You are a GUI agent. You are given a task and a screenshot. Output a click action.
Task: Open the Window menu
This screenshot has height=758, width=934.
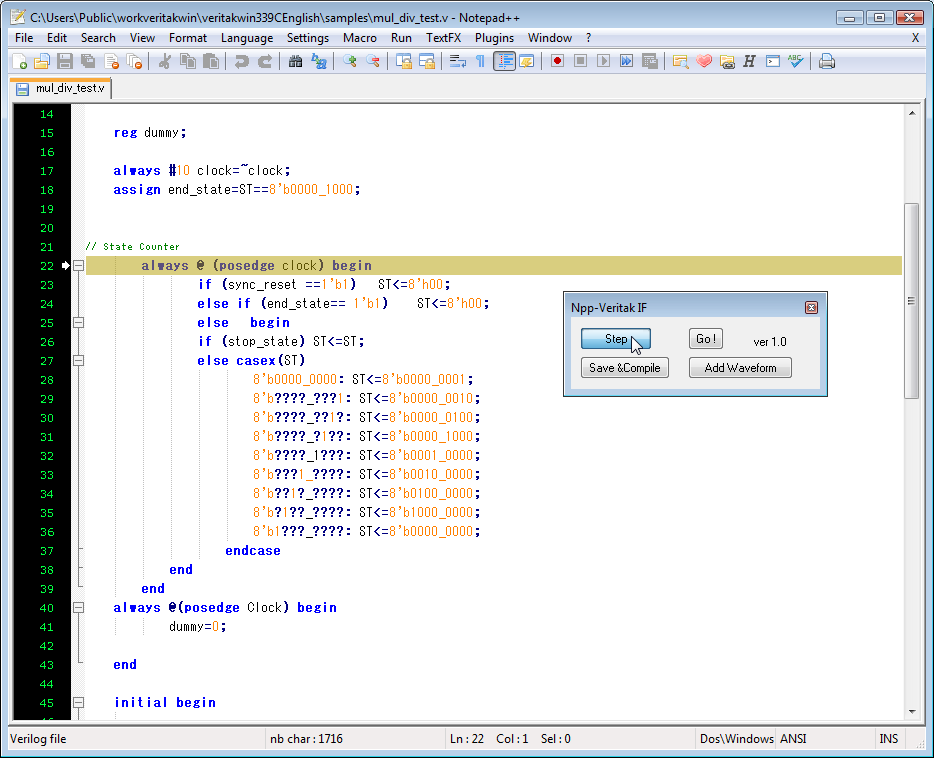point(550,38)
